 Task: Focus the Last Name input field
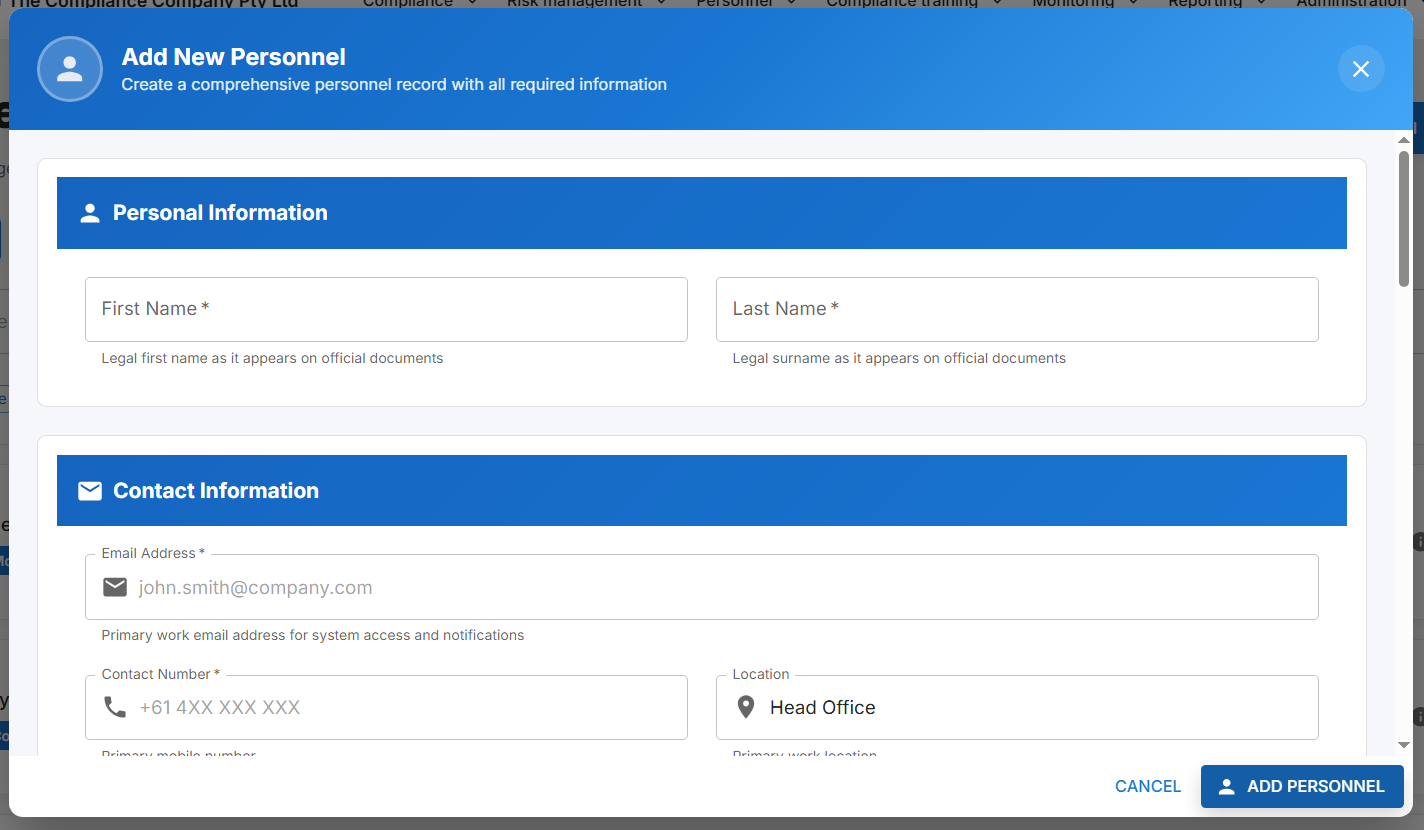coord(1016,309)
